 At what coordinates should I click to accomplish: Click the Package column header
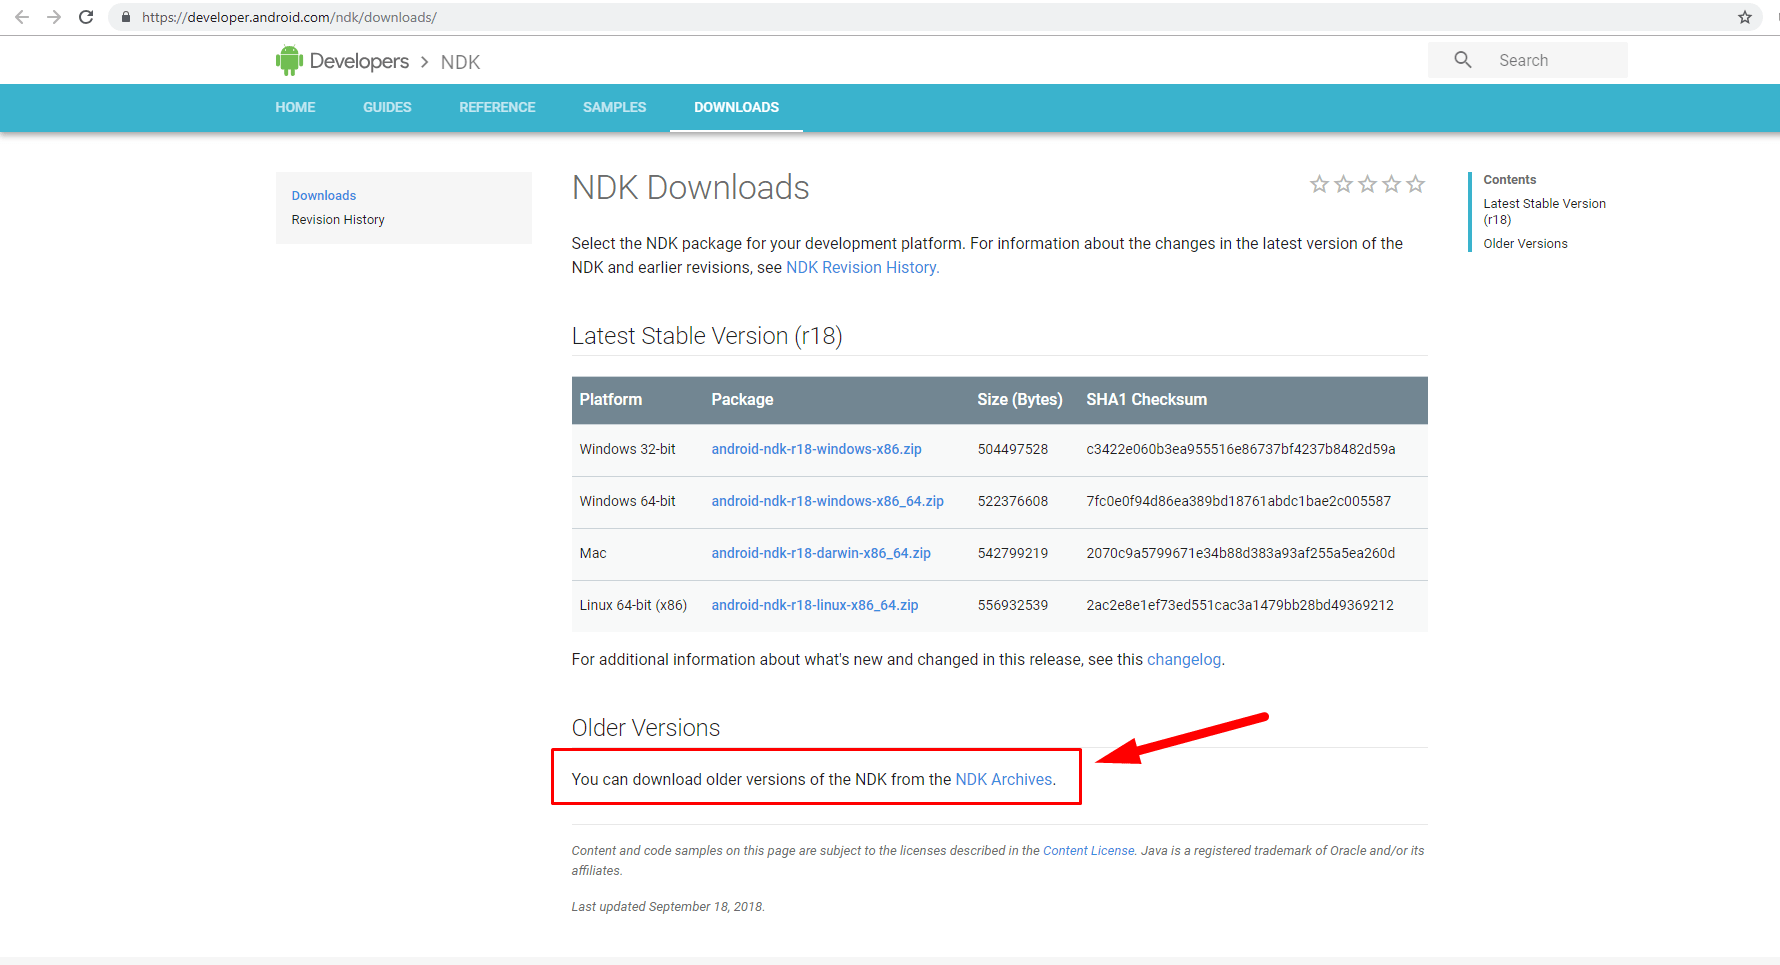[x=742, y=399]
